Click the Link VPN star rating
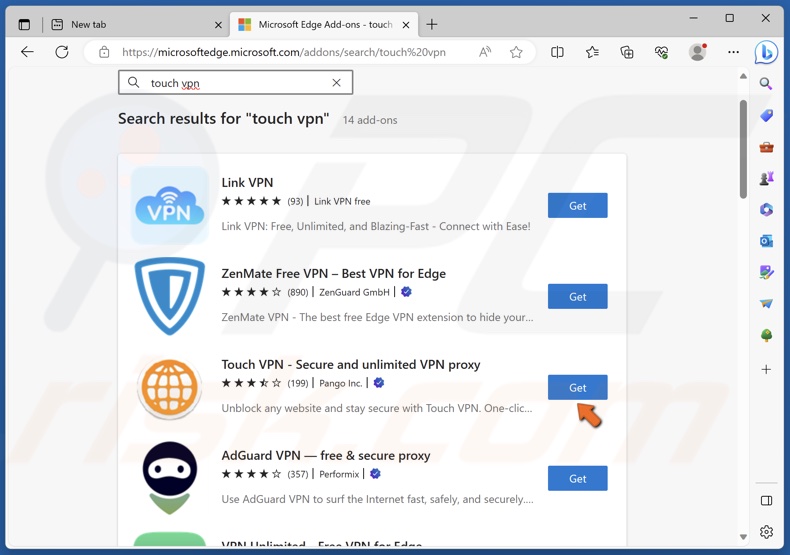The width and height of the screenshot is (790, 555). coord(251,201)
